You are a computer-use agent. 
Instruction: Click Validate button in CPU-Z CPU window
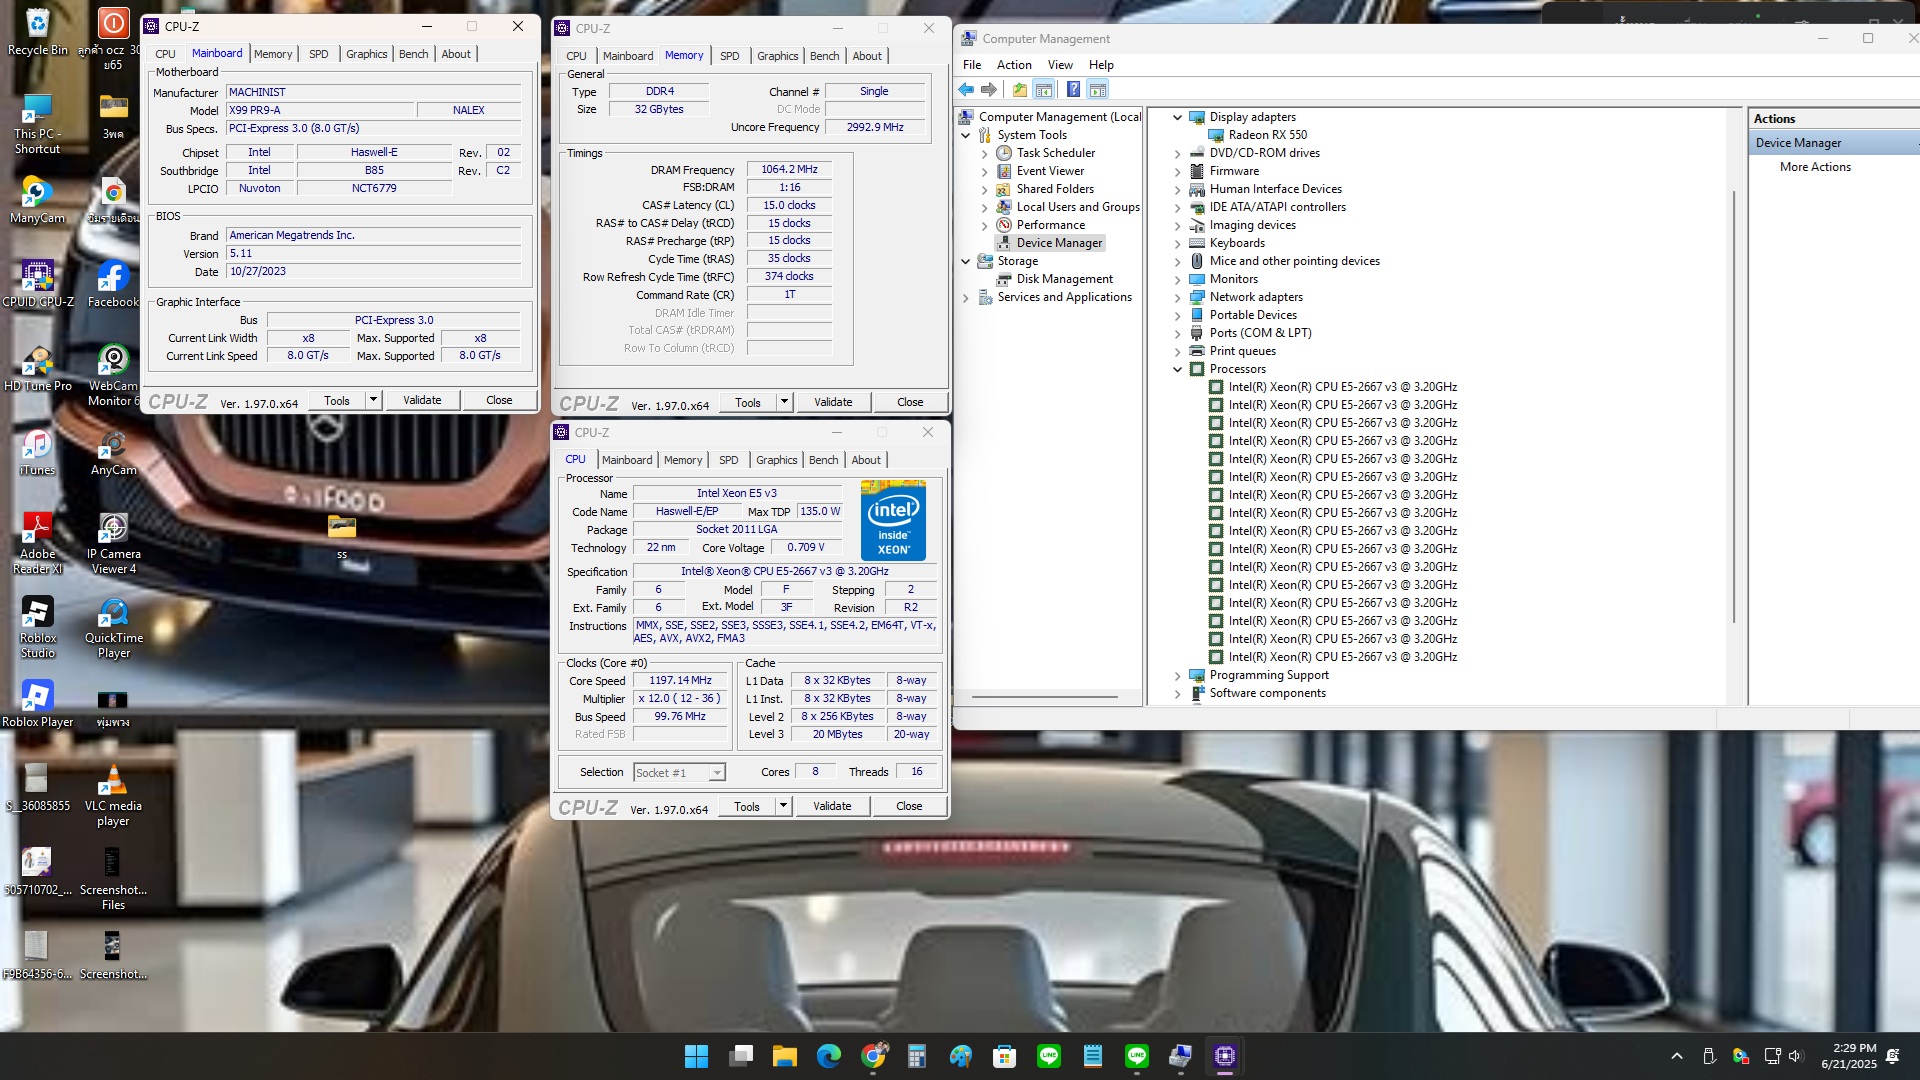(832, 806)
